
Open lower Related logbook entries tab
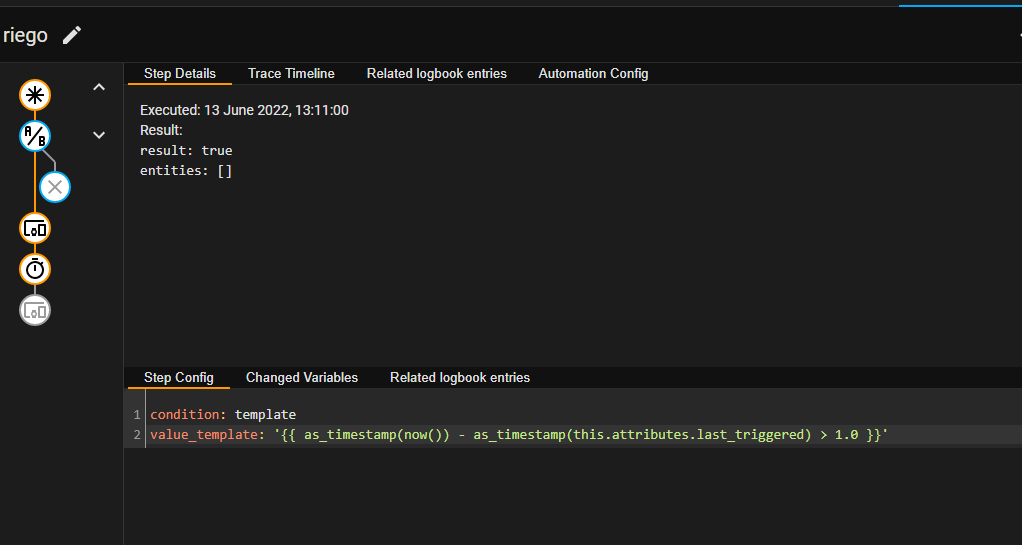tap(460, 377)
